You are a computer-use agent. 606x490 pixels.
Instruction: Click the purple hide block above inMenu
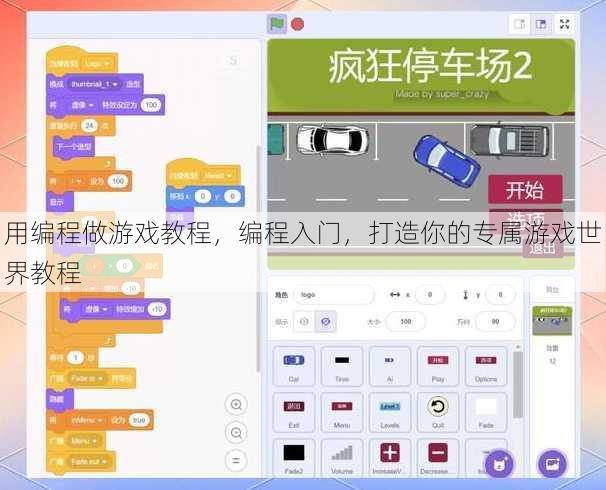[60, 399]
